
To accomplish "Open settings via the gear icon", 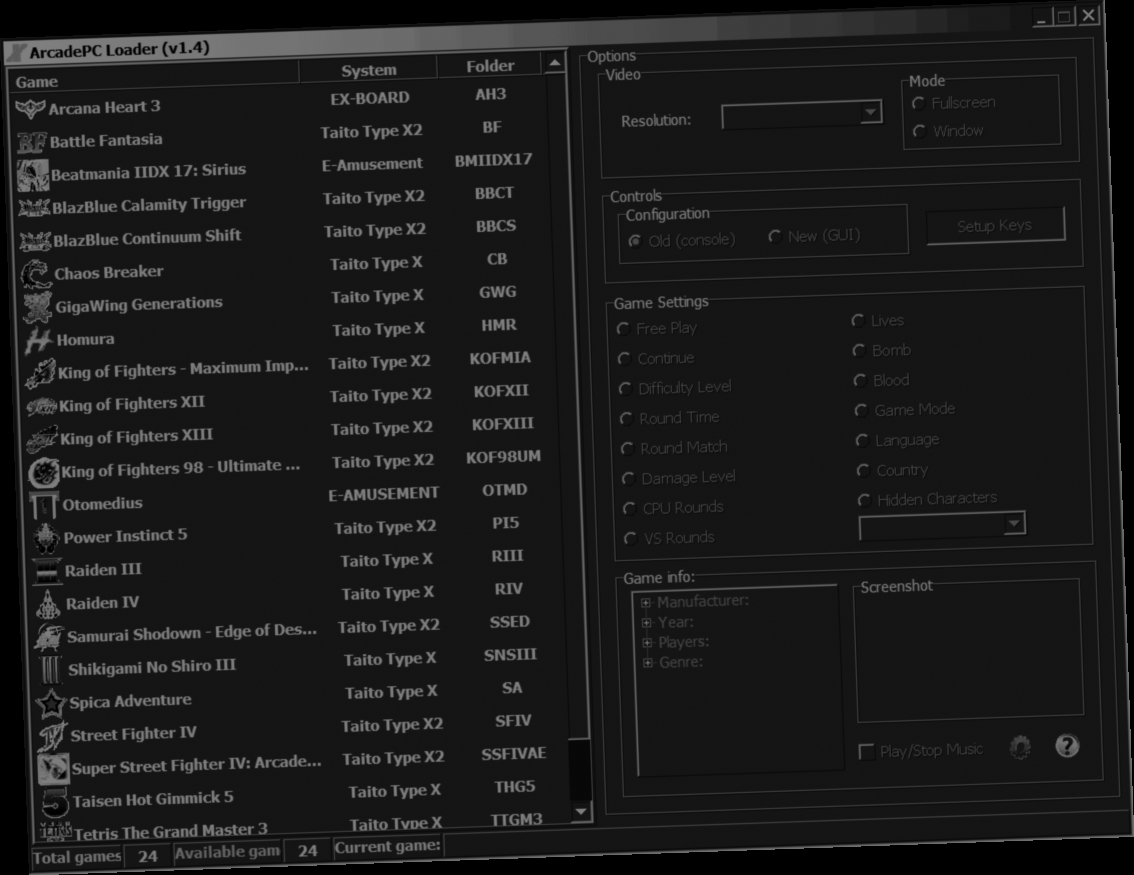I will (x=1020, y=748).
